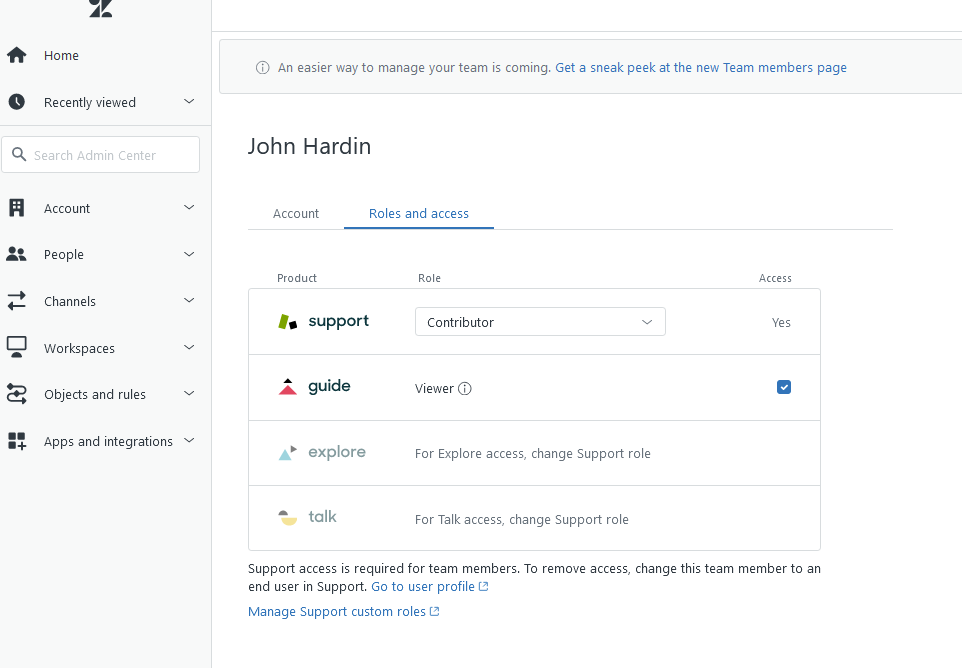The height and width of the screenshot is (668, 962).
Task: Click the Explore product logo
Action: pyautogui.click(x=321, y=453)
